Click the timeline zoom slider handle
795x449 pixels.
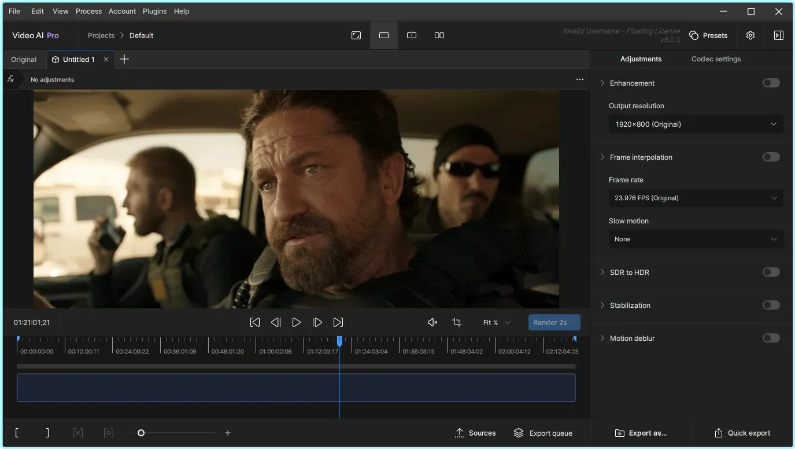click(x=141, y=433)
